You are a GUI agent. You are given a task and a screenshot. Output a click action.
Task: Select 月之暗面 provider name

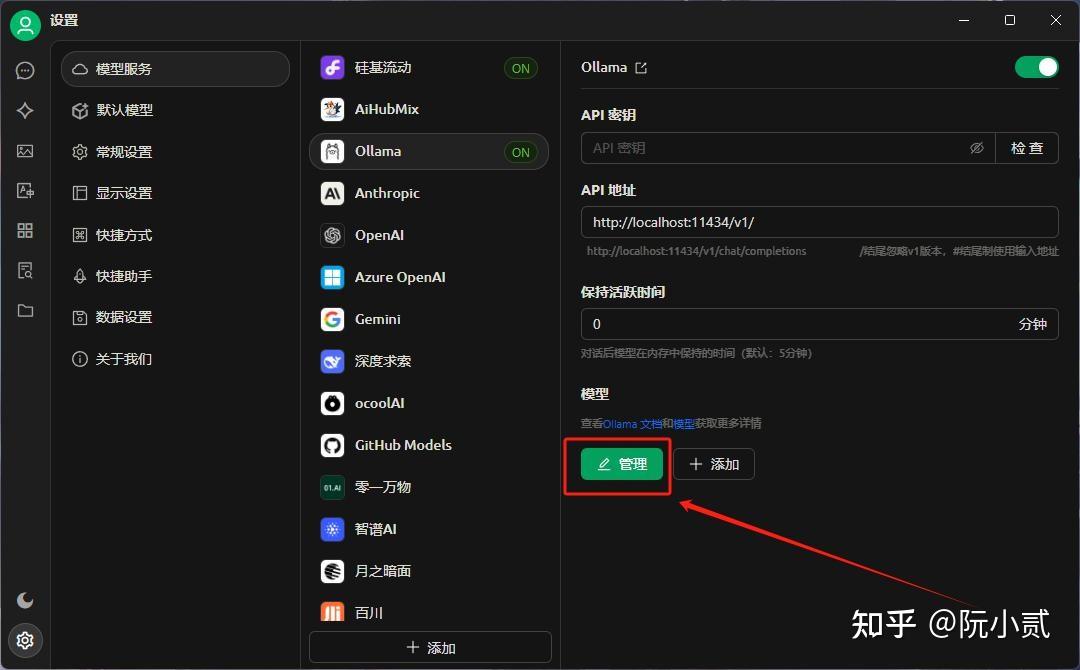click(383, 572)
